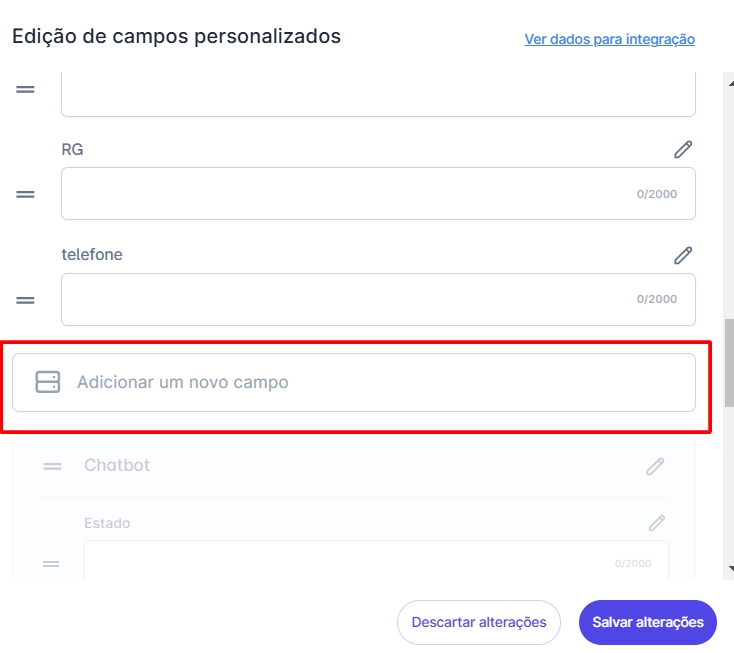Edit the Estado field with pencil icon
The image size is (734, 653).
coord(657,522)
